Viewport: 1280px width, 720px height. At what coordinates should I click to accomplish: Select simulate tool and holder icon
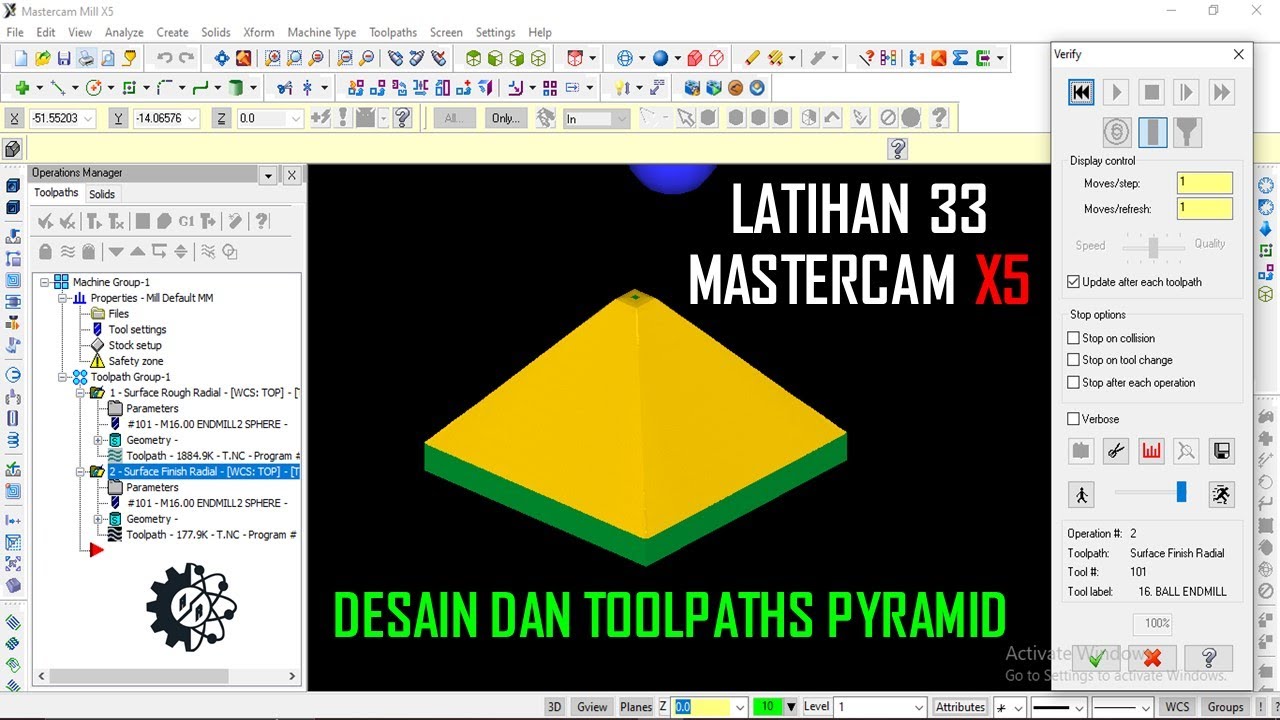coord(1187,132)
